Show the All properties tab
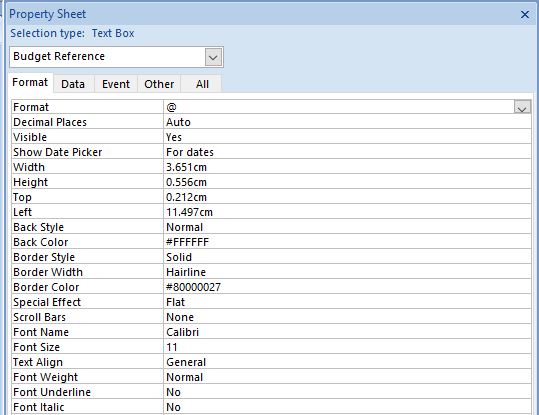 click(x=202, y=84)
